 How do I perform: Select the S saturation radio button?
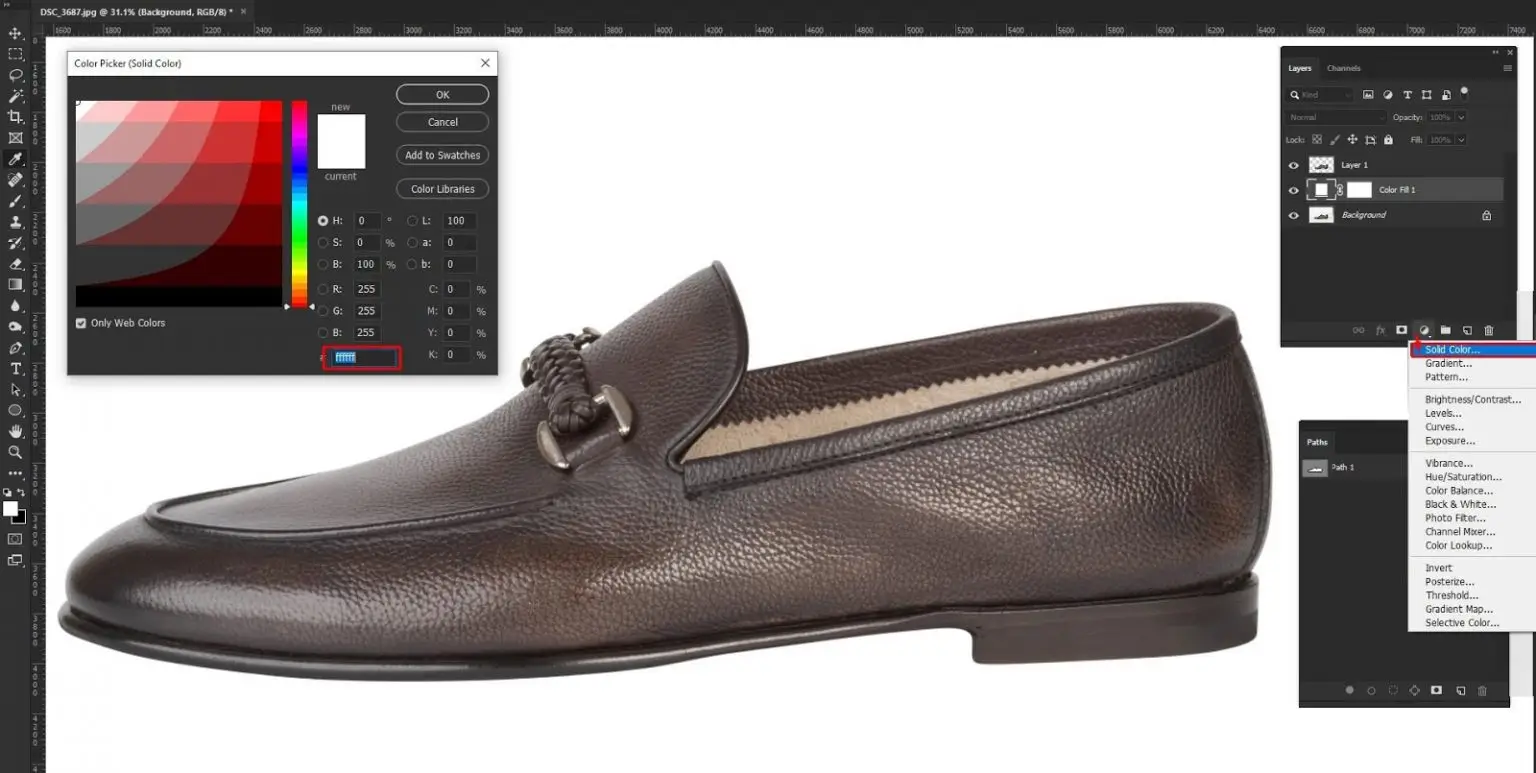tap(323, 243)
